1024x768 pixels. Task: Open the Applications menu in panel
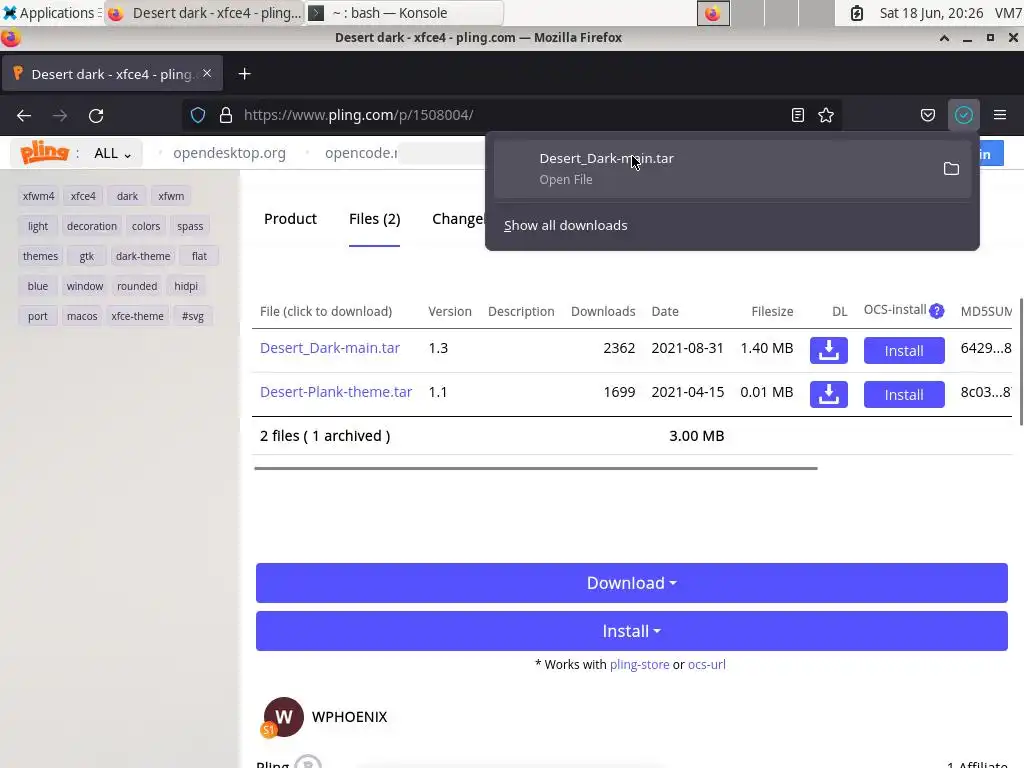coord(50,13)
